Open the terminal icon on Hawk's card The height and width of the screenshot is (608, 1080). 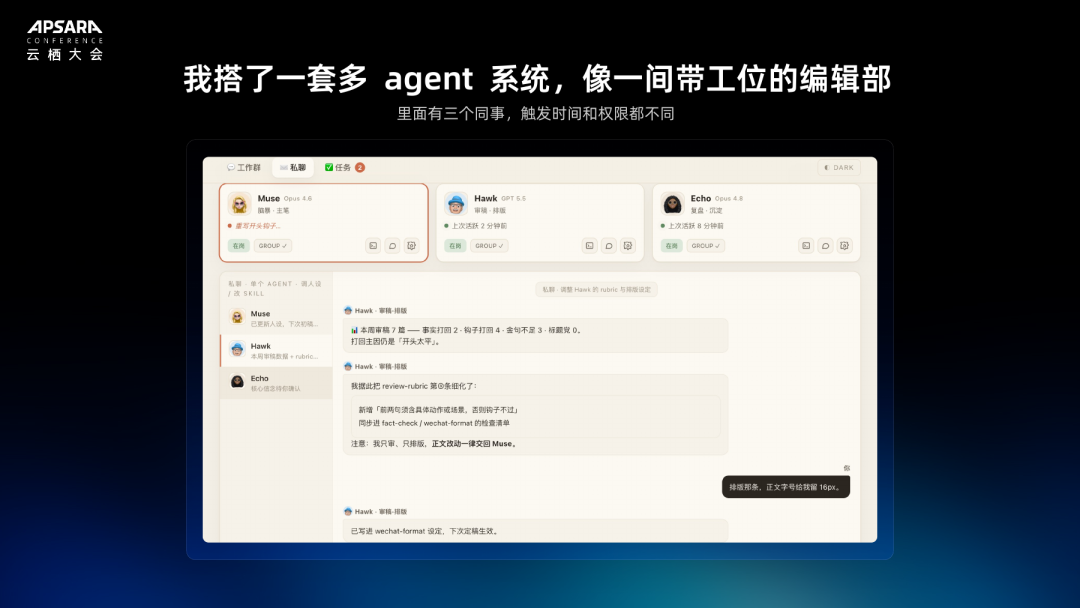coord(590,246)
